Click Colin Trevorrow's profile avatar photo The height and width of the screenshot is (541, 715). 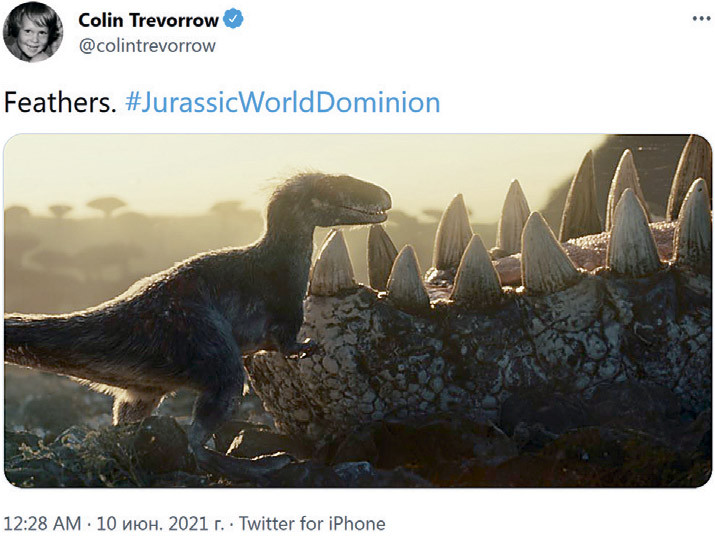[33, 32]
